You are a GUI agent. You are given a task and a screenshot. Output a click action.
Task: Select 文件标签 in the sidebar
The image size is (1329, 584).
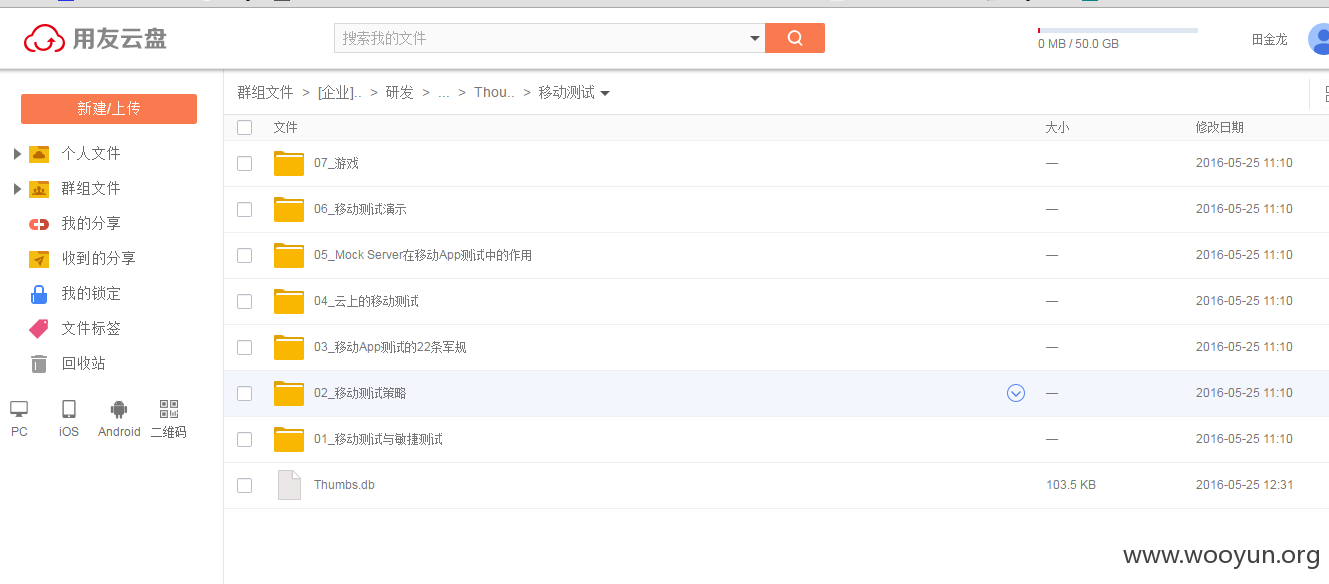tap(91, 329)
